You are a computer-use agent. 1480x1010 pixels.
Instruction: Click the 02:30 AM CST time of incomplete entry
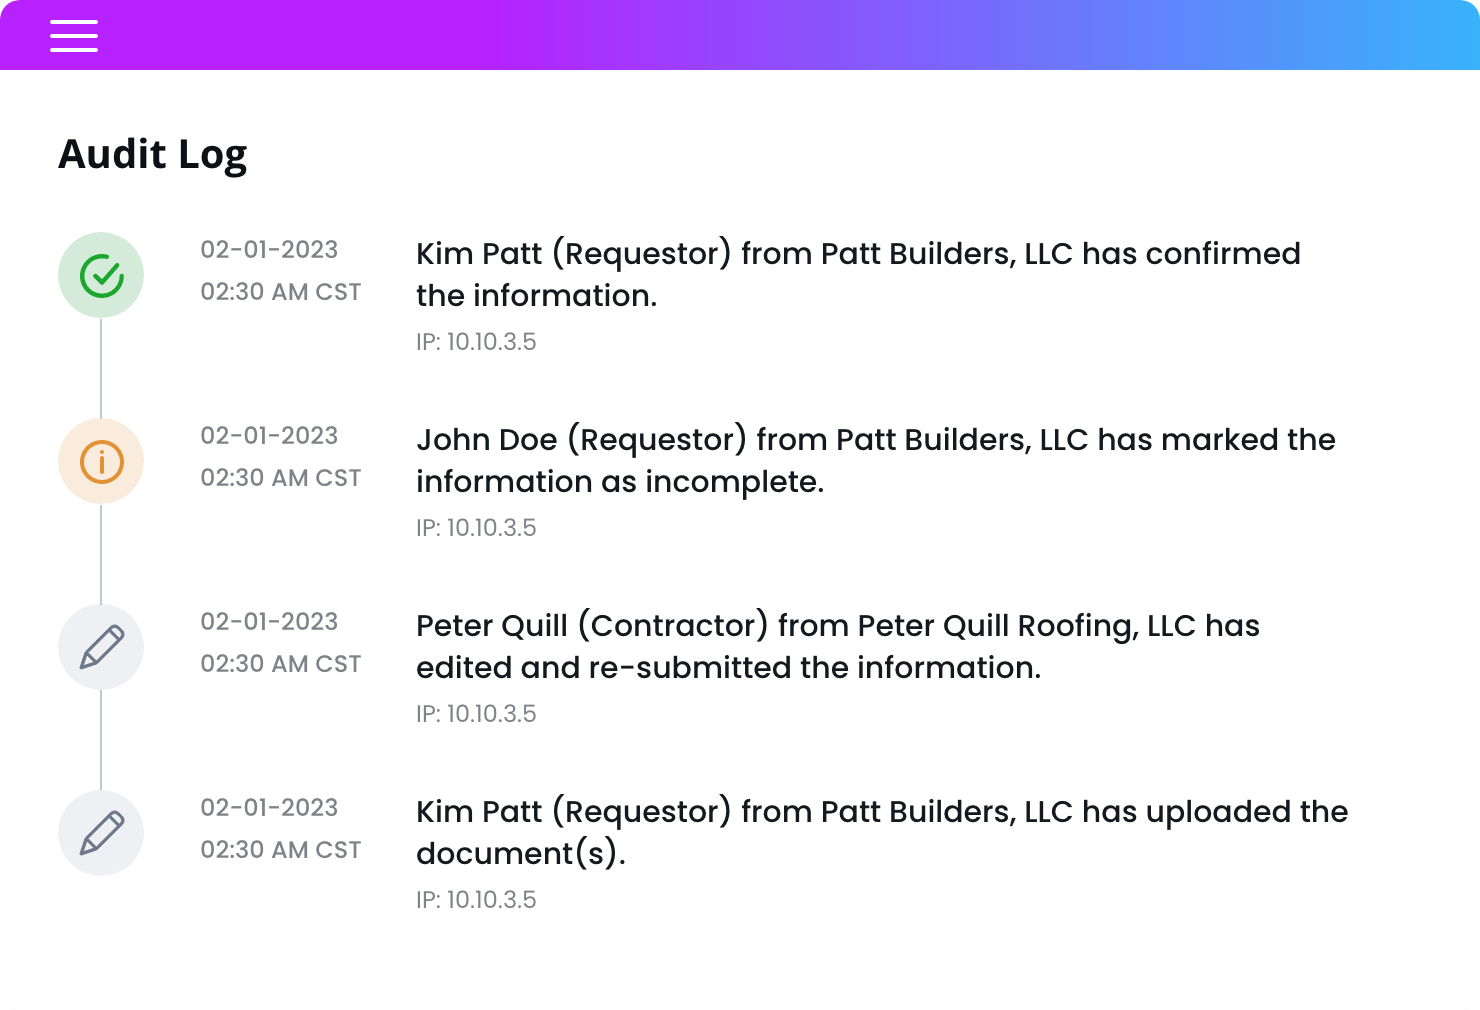point(281,478)
